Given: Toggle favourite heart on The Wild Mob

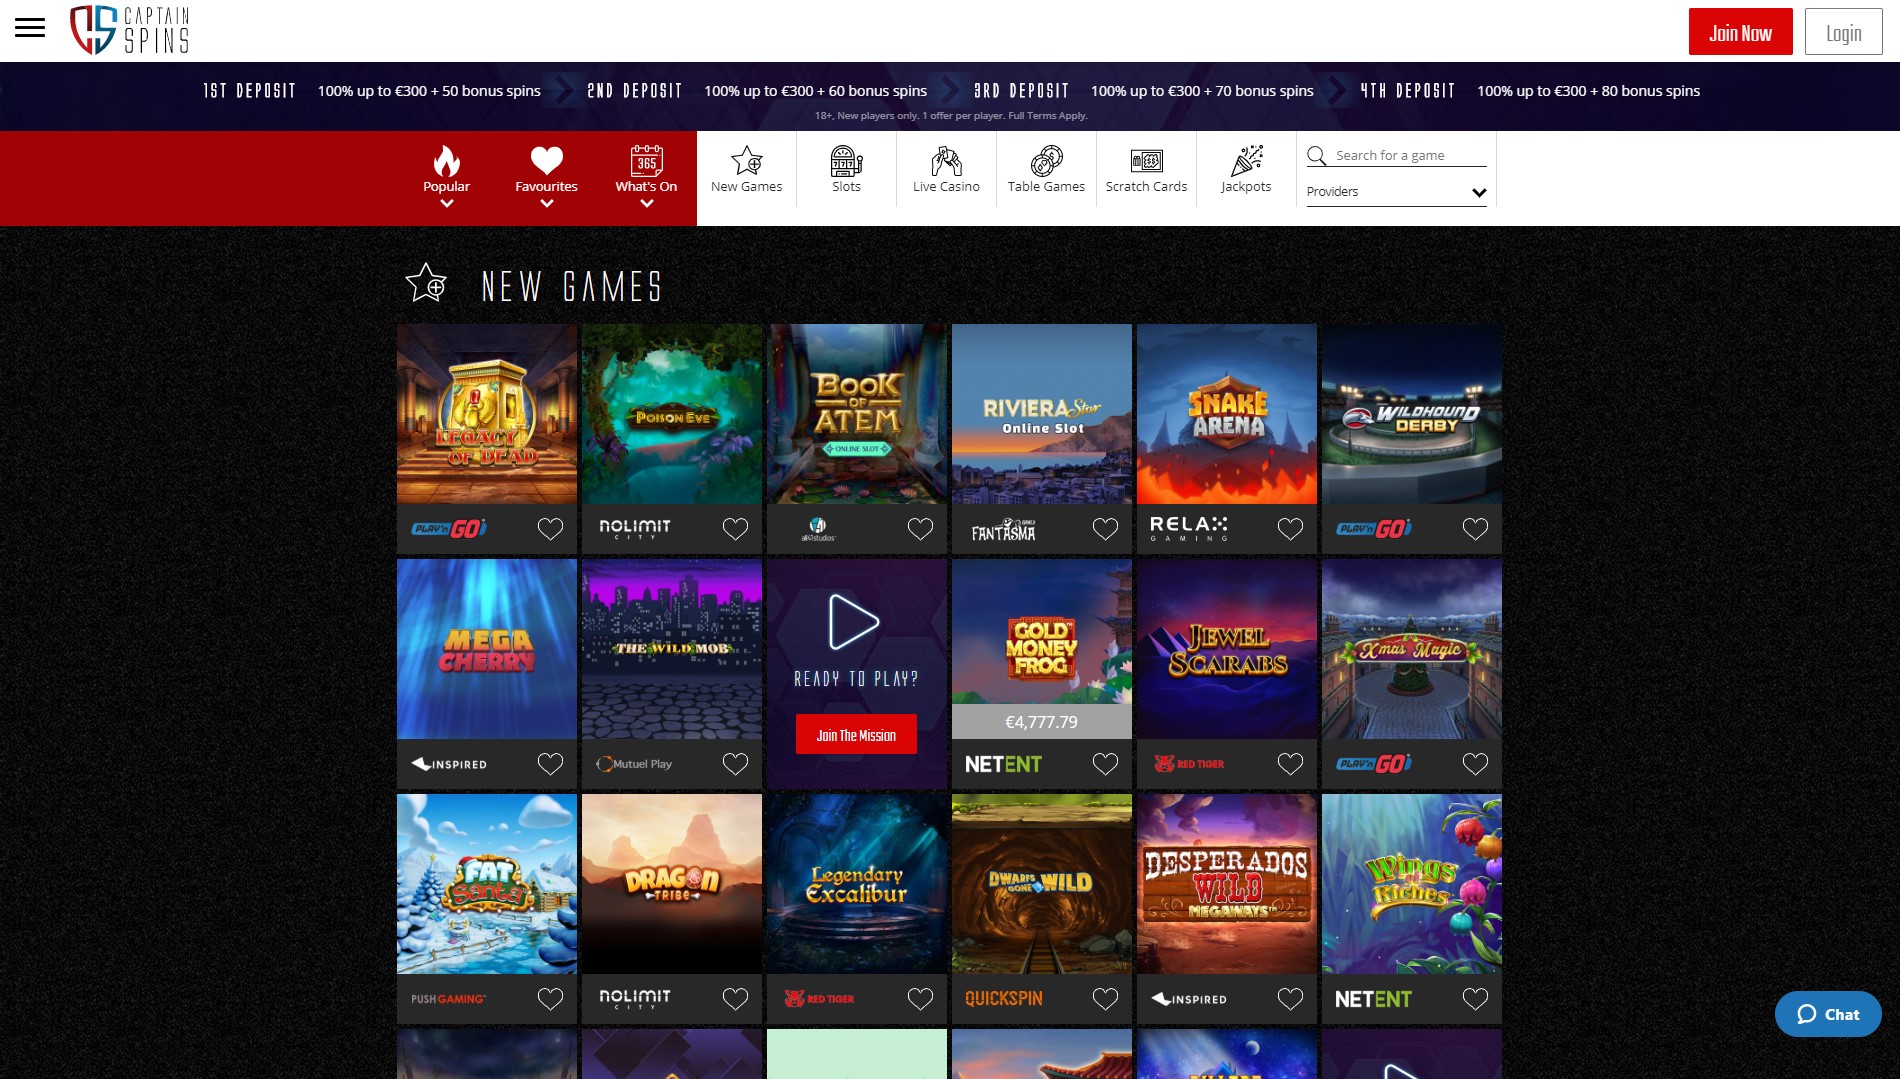Looking at the screenshot, I should (735, 764).
